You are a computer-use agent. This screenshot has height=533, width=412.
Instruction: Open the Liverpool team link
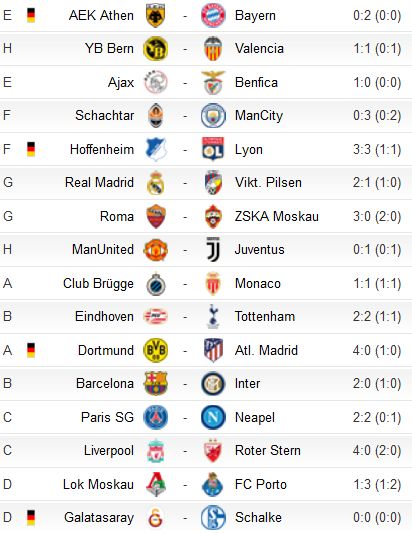pyautogui.click(x=109, y=450)
